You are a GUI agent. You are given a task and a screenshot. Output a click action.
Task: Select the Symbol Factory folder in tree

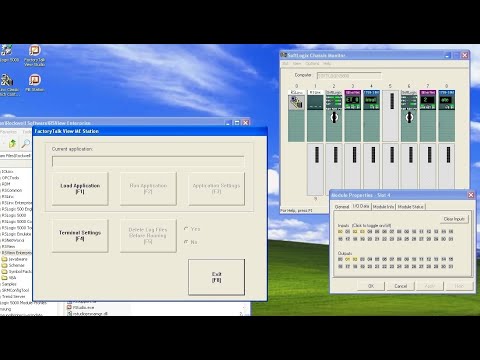pyautogui.click(x=16, y=272)
